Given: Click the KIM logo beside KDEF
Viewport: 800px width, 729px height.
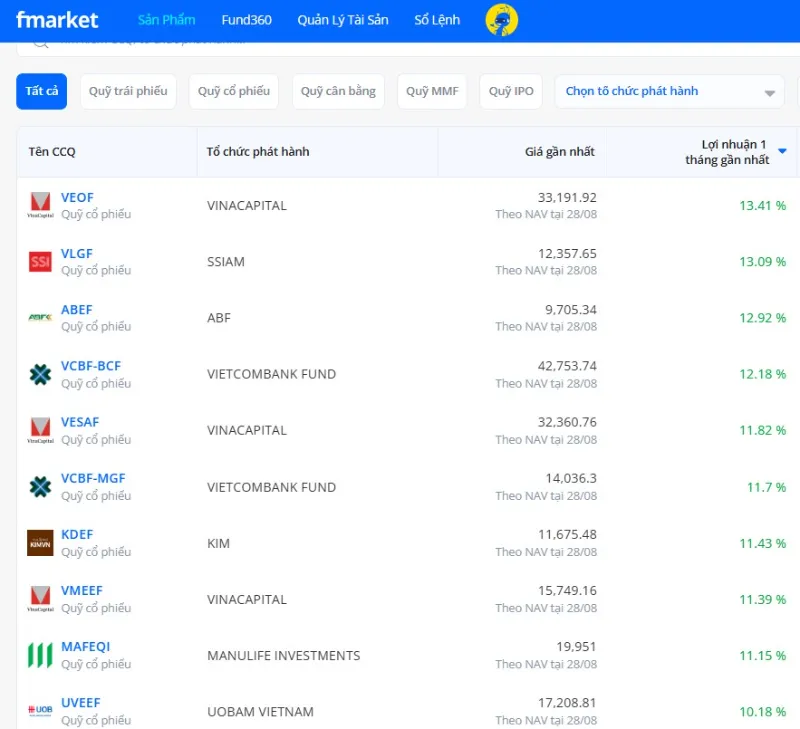Looking at the screenshot, I should [x=40, y=543].
